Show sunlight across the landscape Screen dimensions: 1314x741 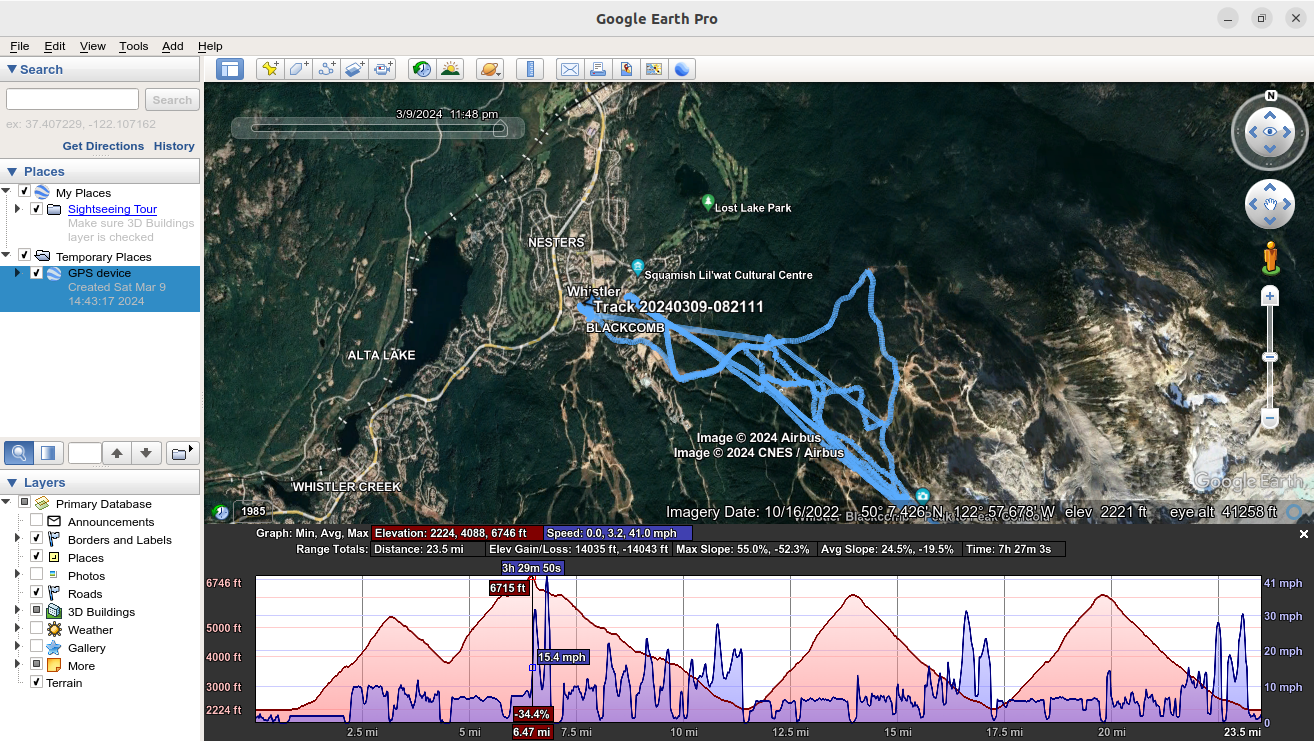pyautogui.click(x=451, y=69)
